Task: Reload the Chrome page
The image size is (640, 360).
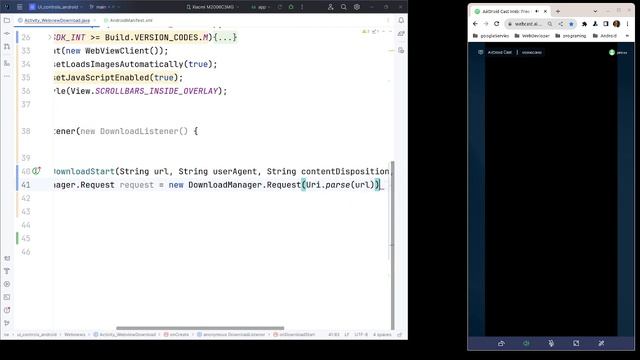Action: [x=497, y=24]
